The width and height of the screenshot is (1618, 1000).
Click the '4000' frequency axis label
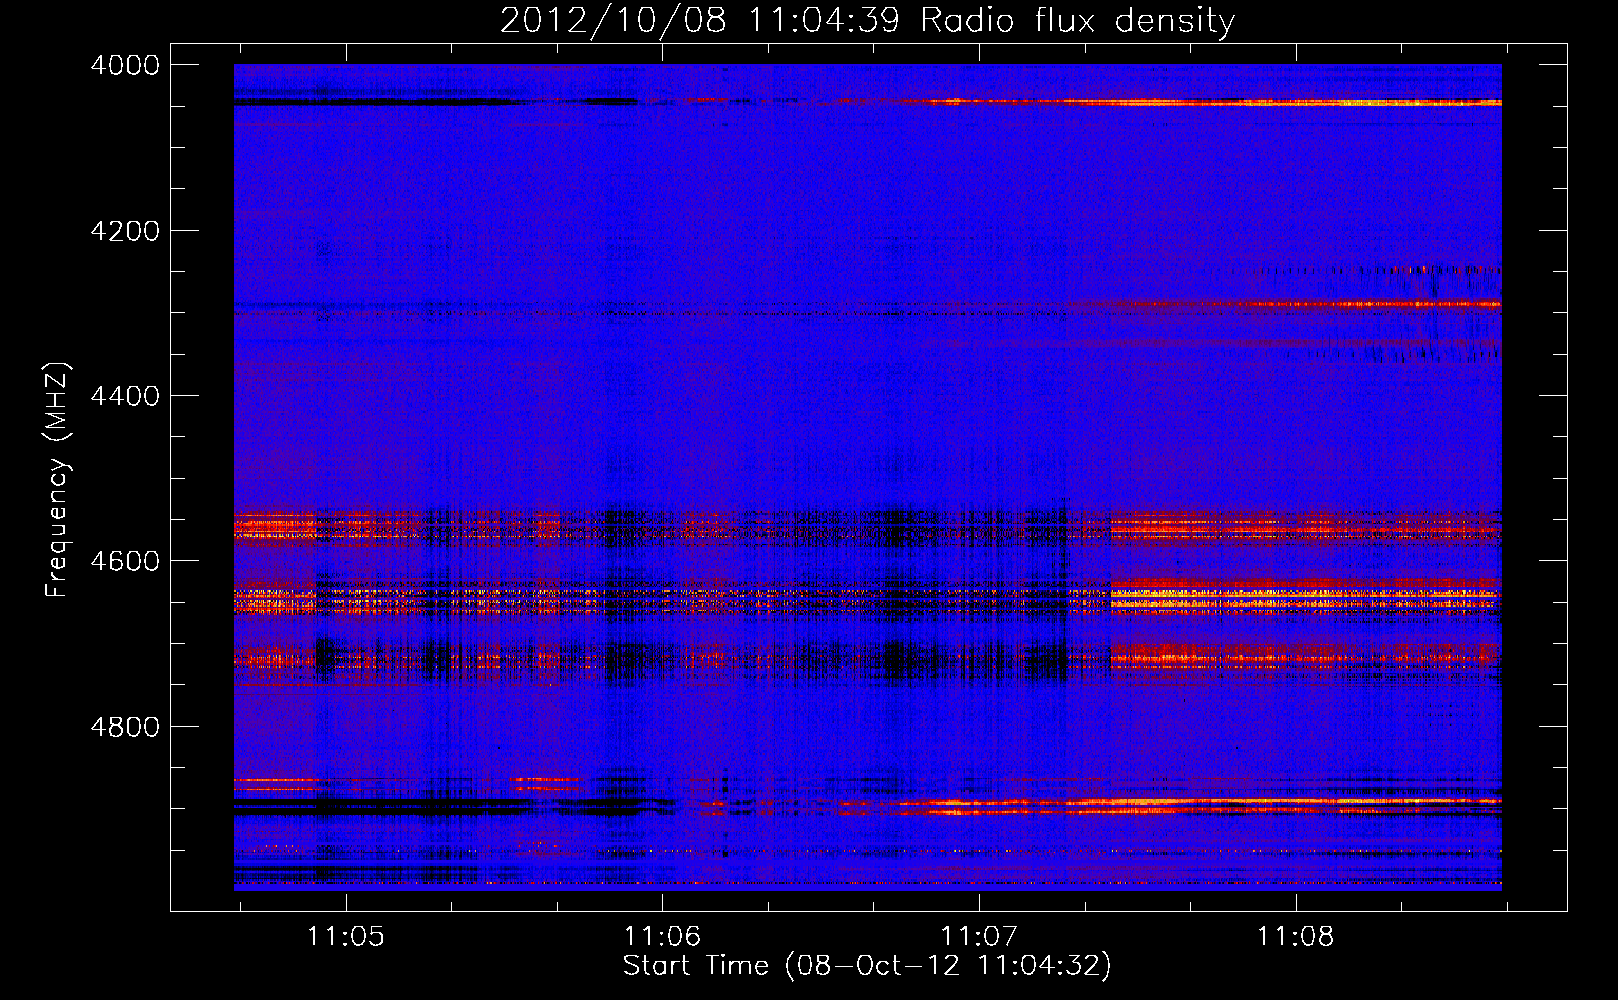125,65
